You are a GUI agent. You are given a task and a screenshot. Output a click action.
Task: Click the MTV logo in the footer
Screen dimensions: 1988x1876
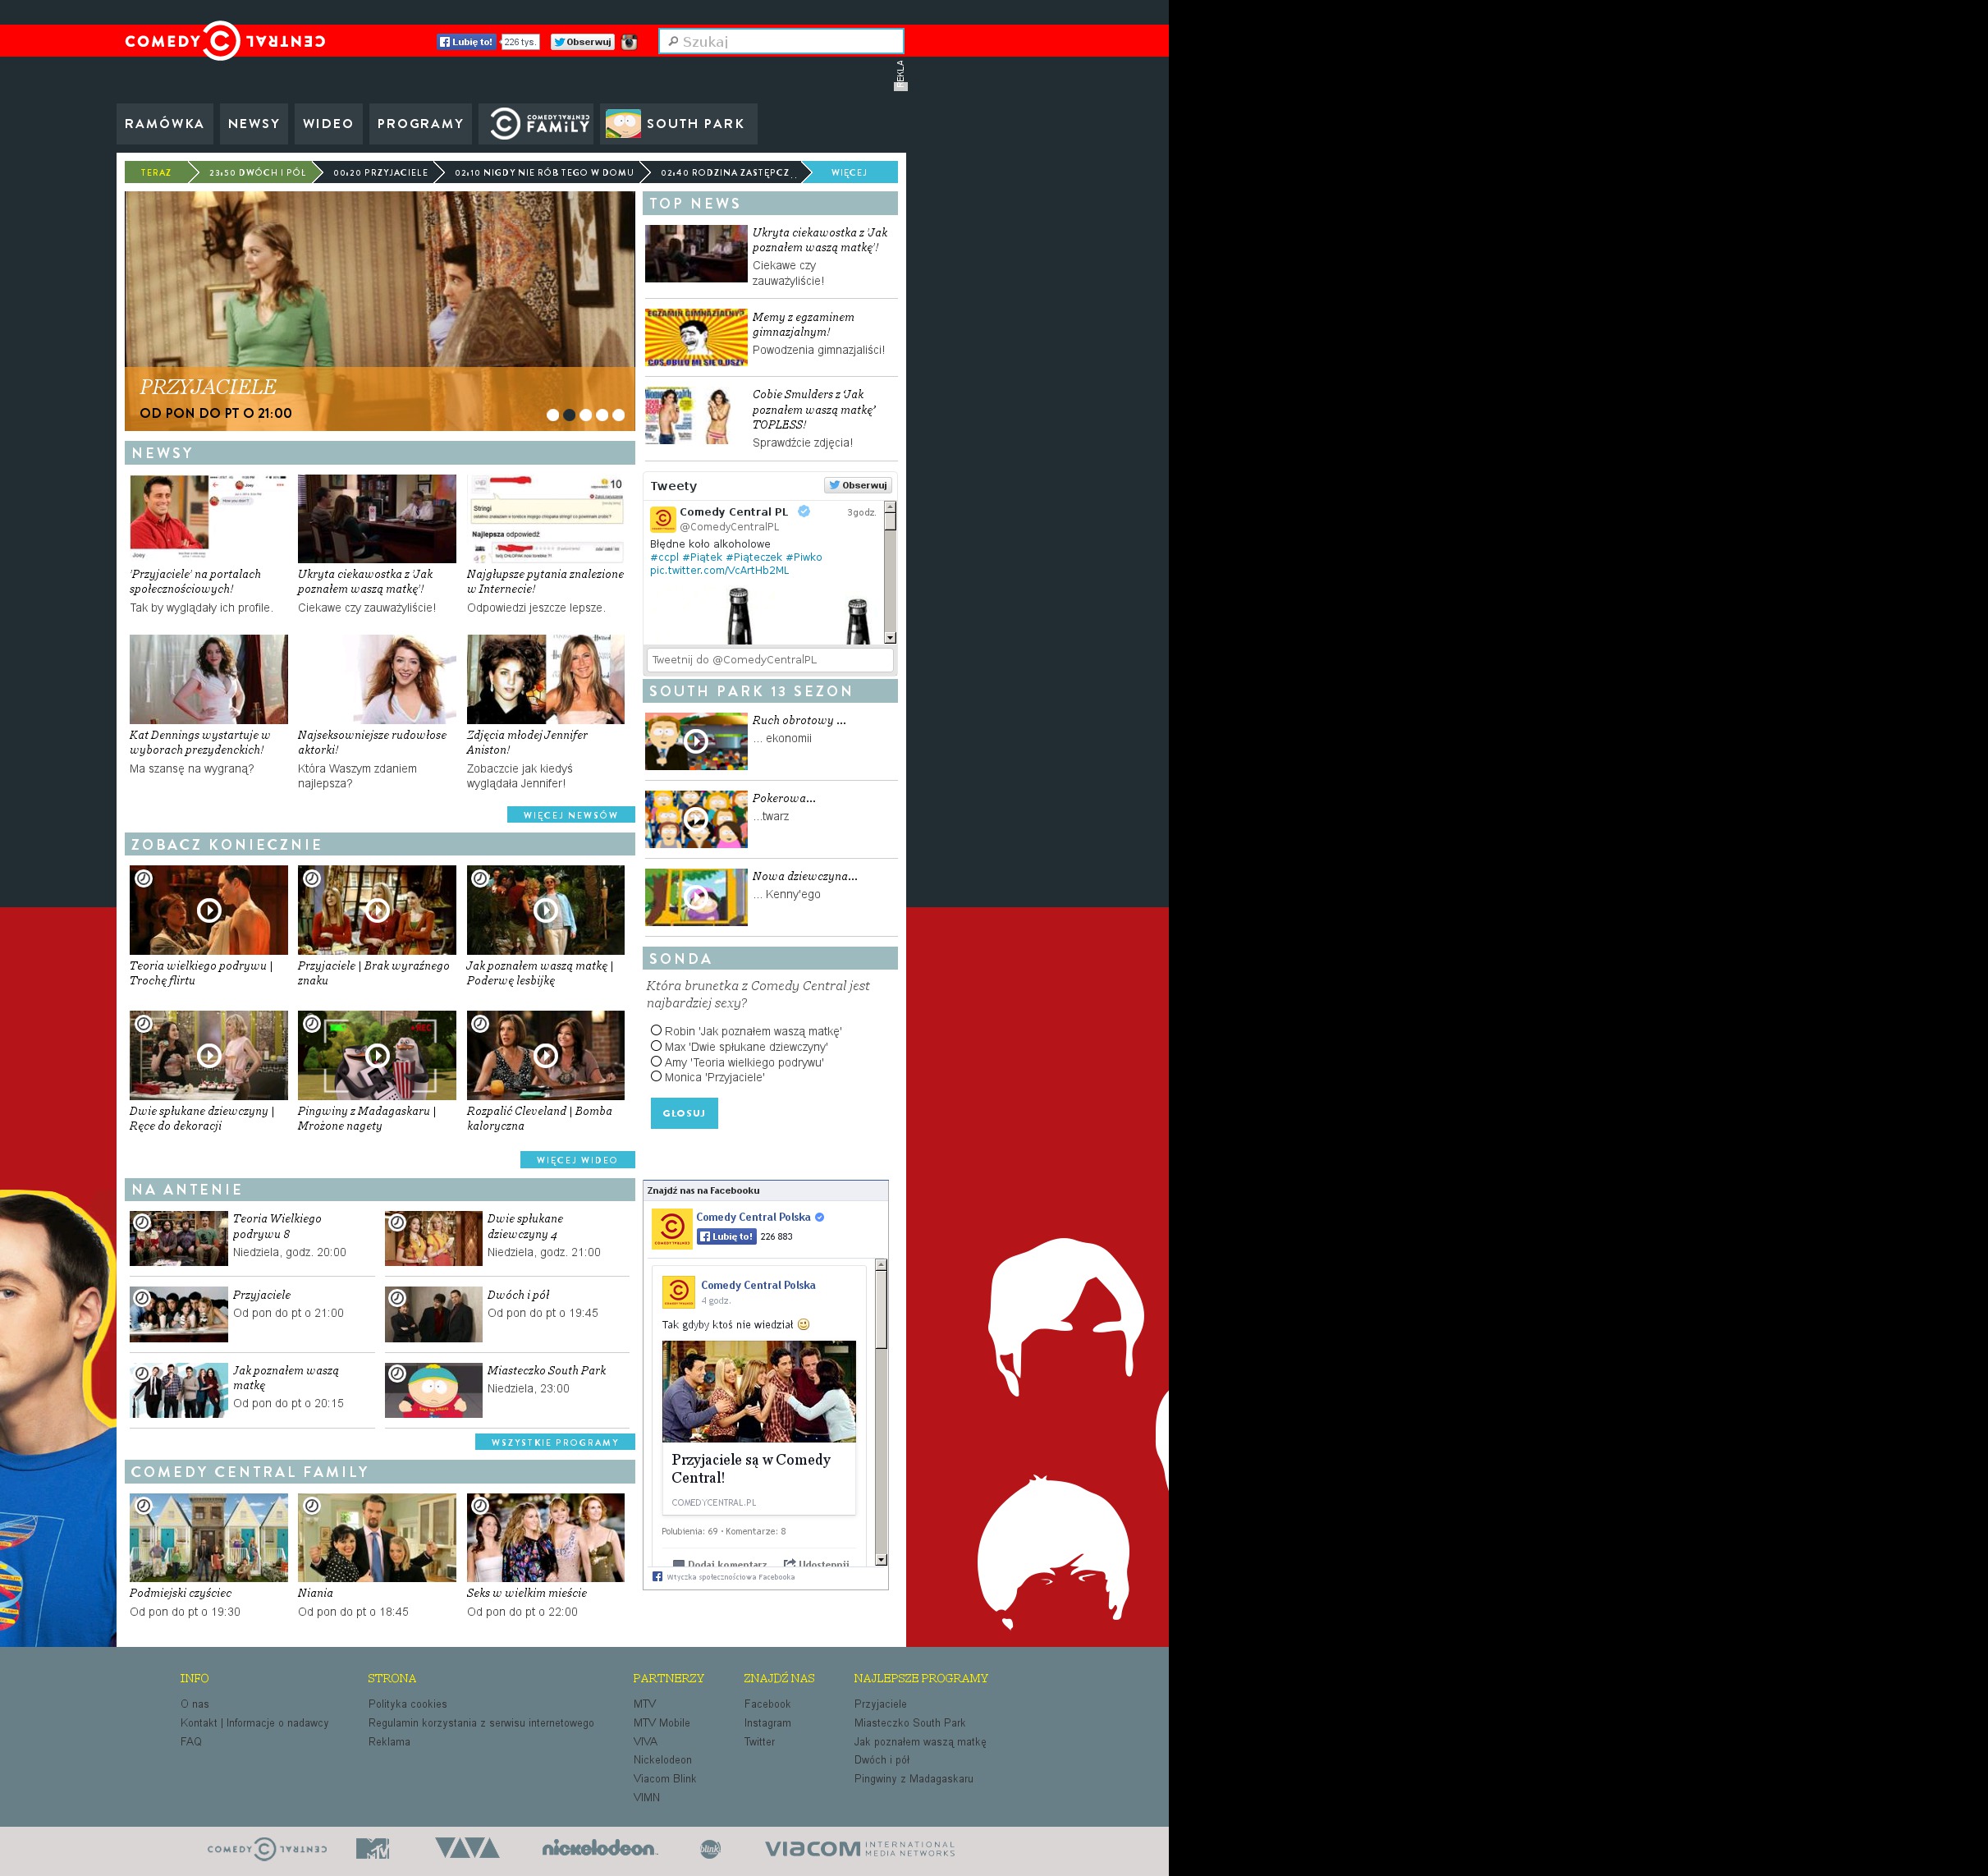373,1849
